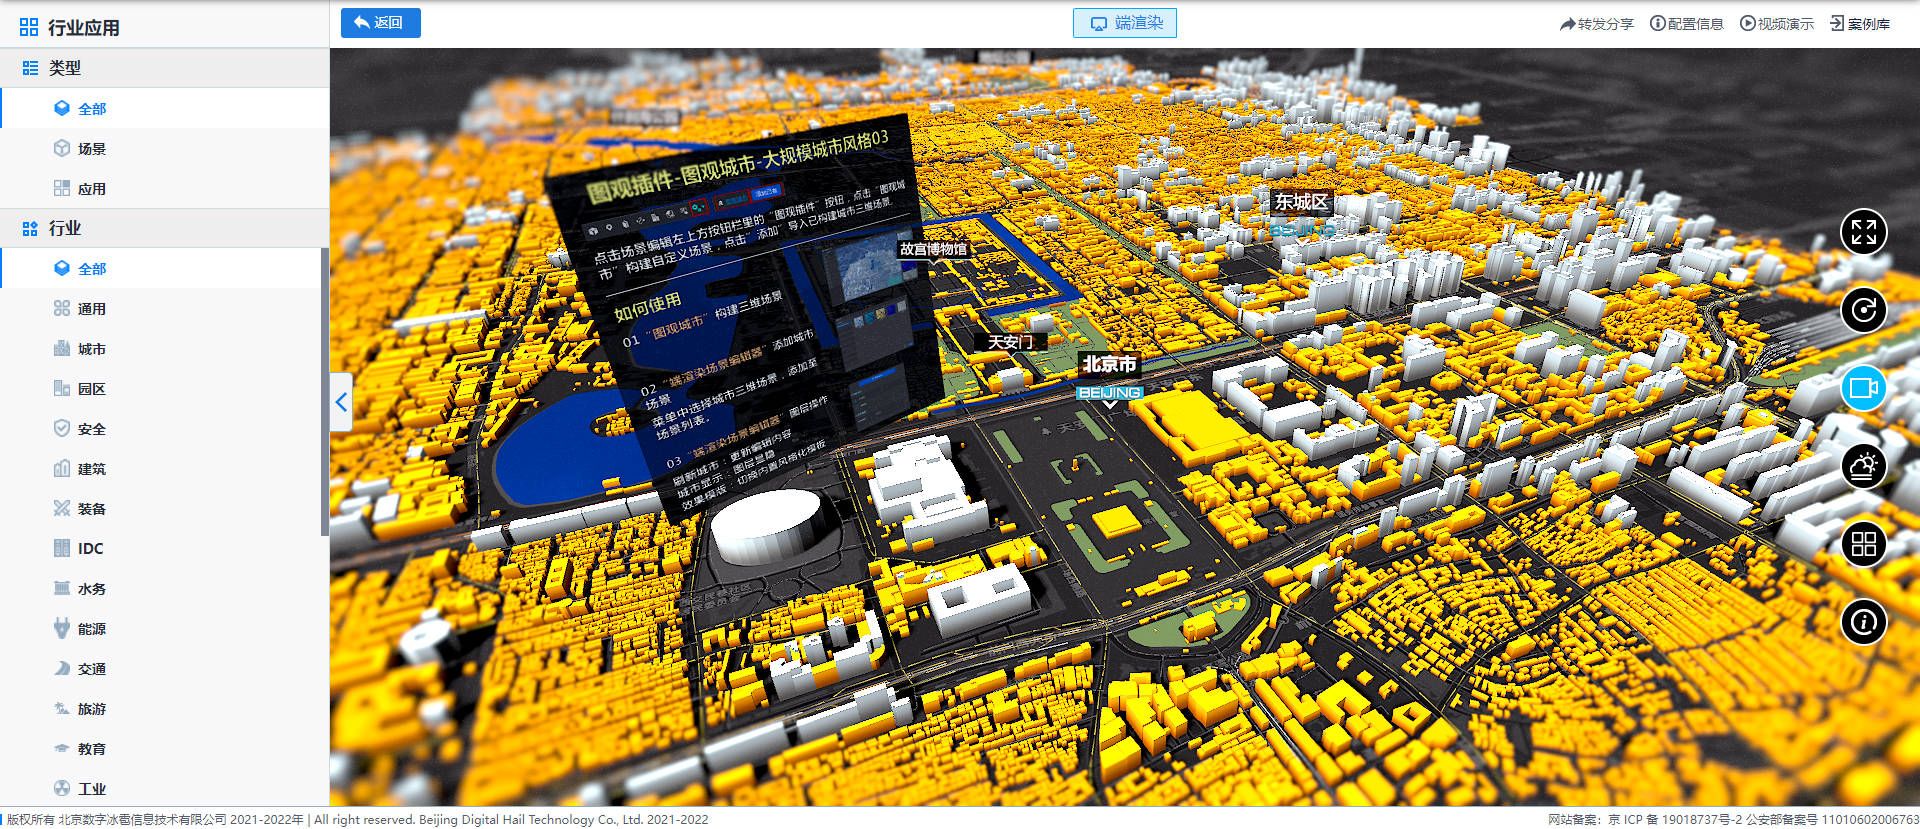Open the scene info icon
1920x829 pixels.
coord(1863,622)
